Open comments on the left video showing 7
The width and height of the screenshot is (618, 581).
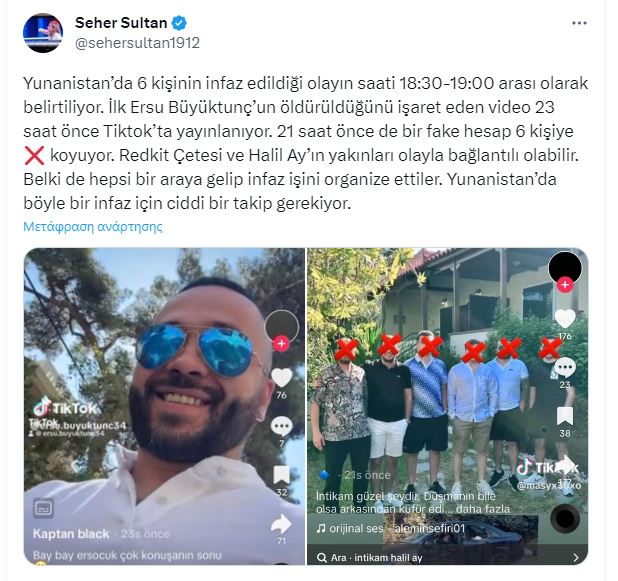click(281, 426)
